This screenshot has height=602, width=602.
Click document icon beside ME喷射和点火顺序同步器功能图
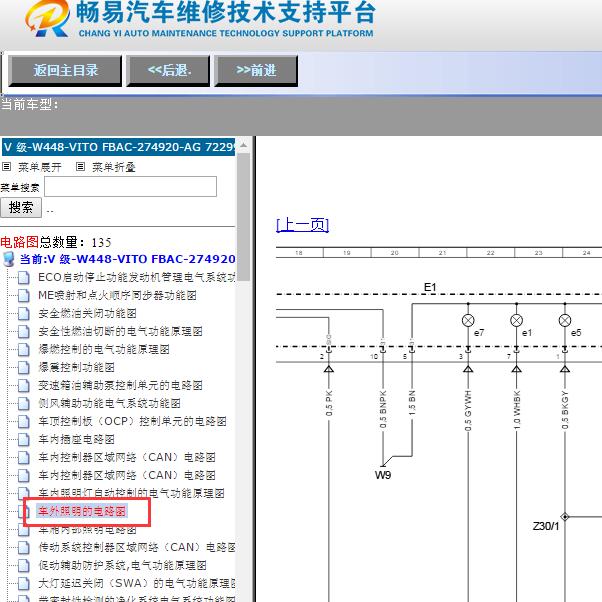coord(23,296)
